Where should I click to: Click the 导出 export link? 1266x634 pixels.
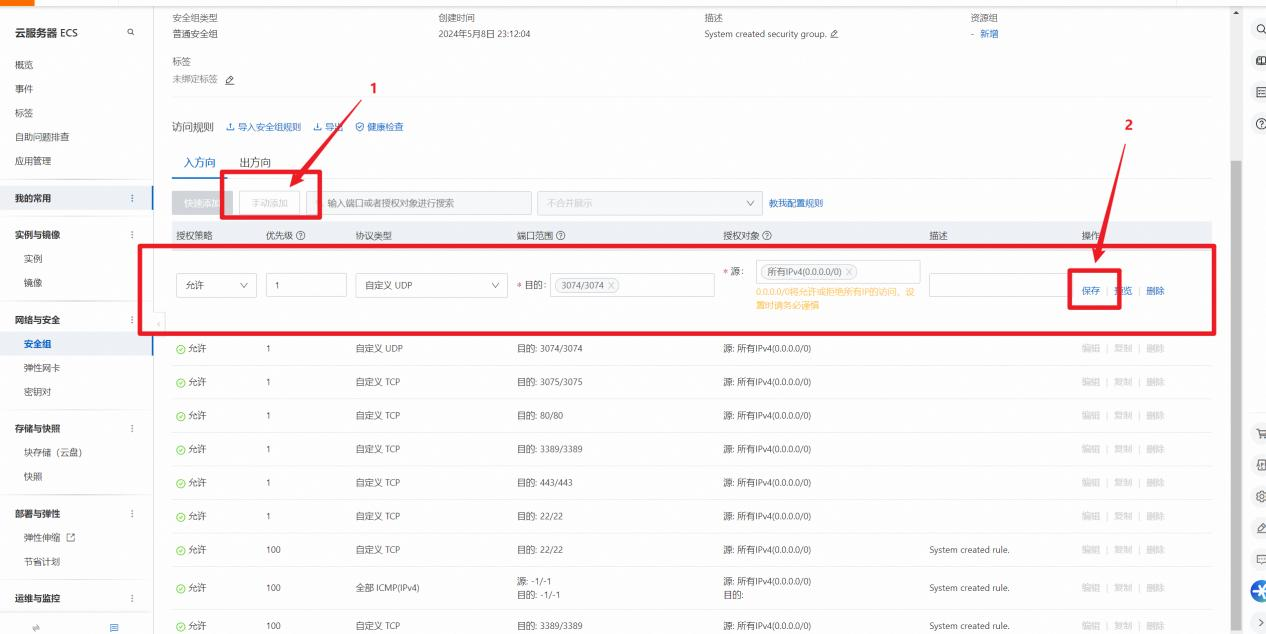[x=328, y=127]
